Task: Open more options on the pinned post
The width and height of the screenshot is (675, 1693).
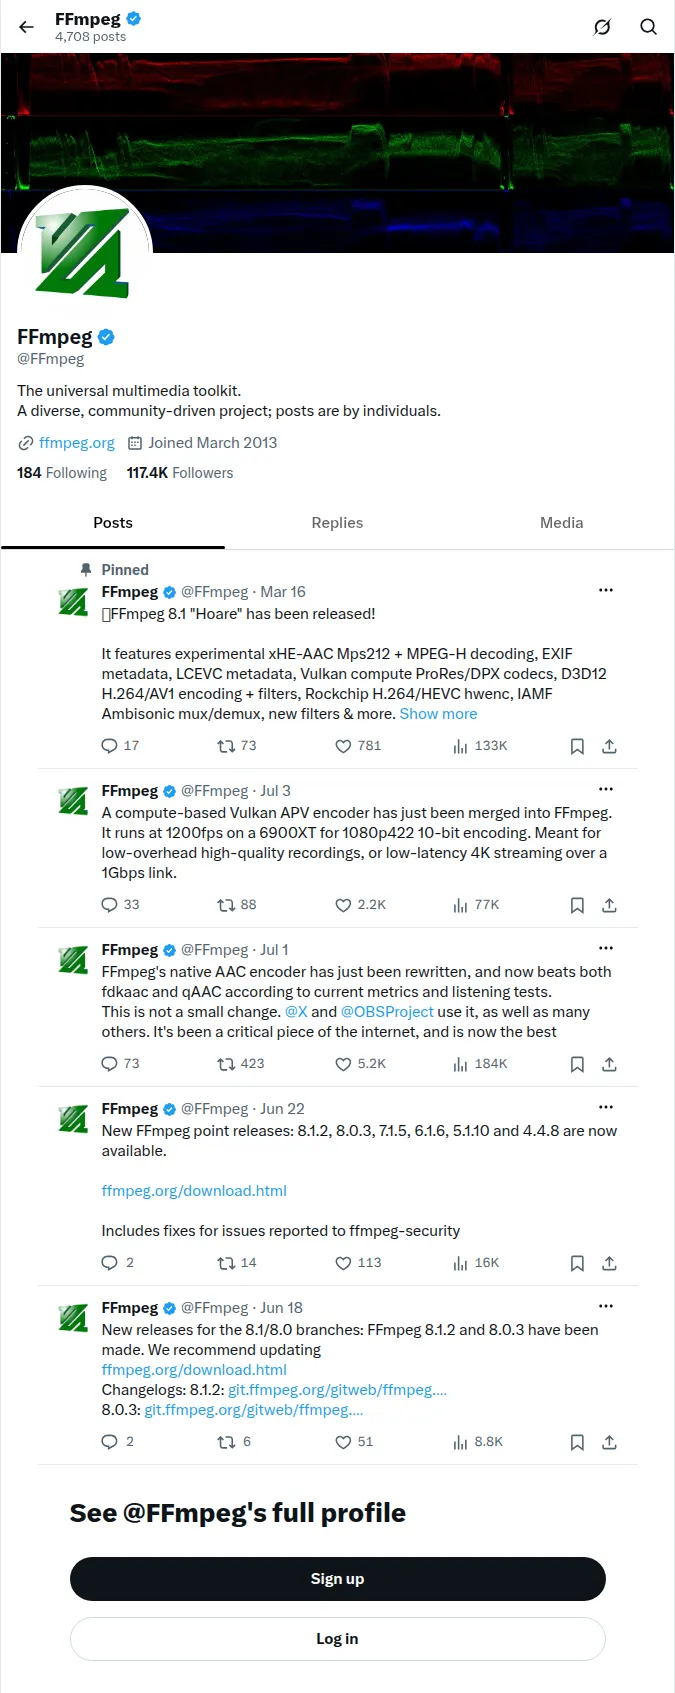Action: tap(606, 591)
